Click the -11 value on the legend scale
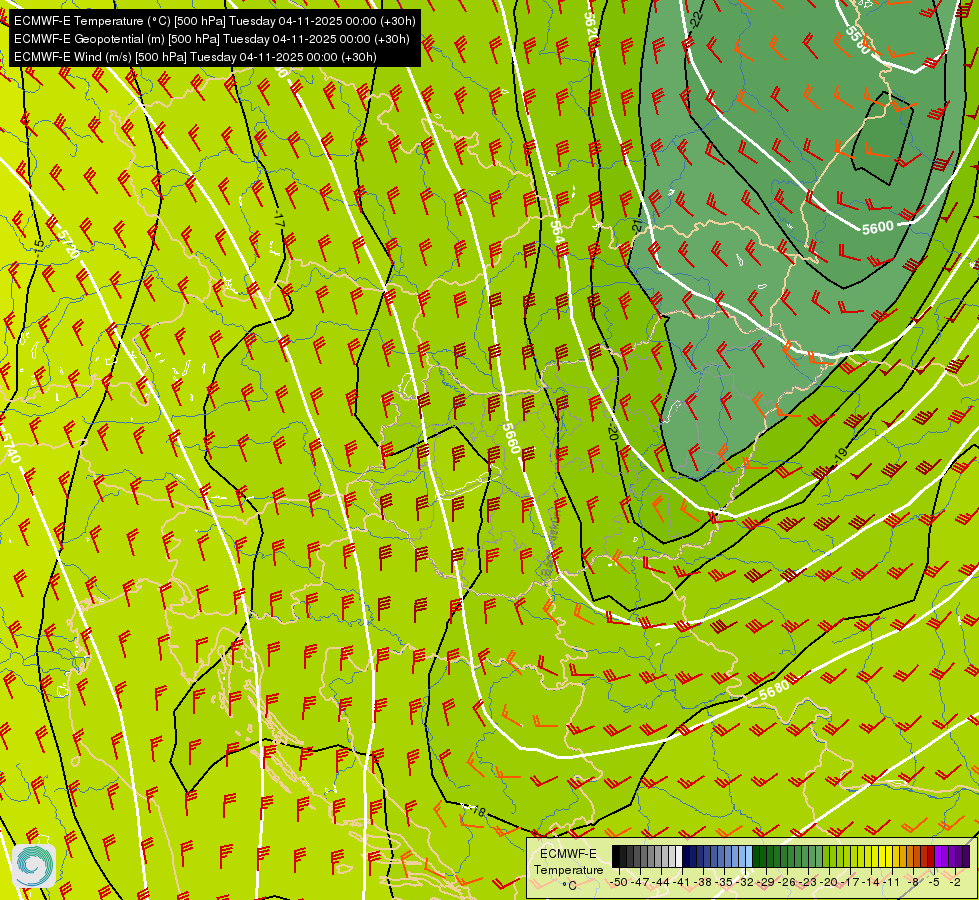This screenshot has height=900, width=979. 891,882
